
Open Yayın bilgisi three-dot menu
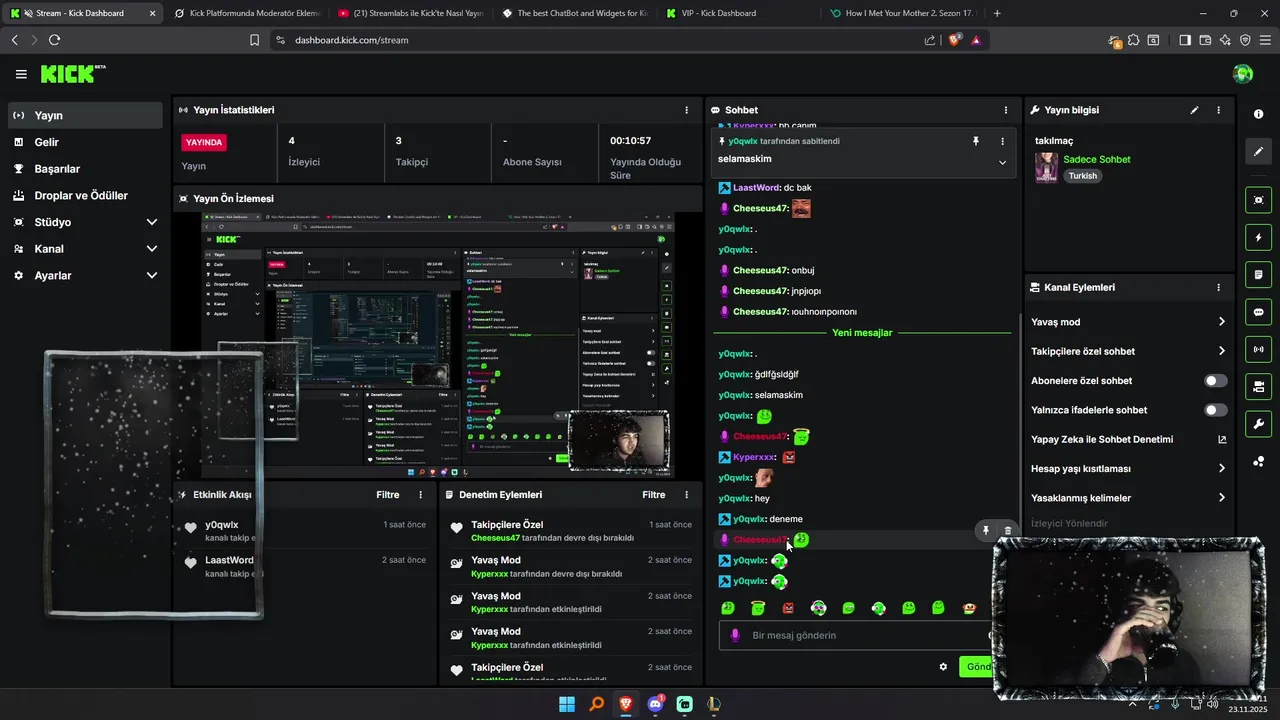(1218, 110)
